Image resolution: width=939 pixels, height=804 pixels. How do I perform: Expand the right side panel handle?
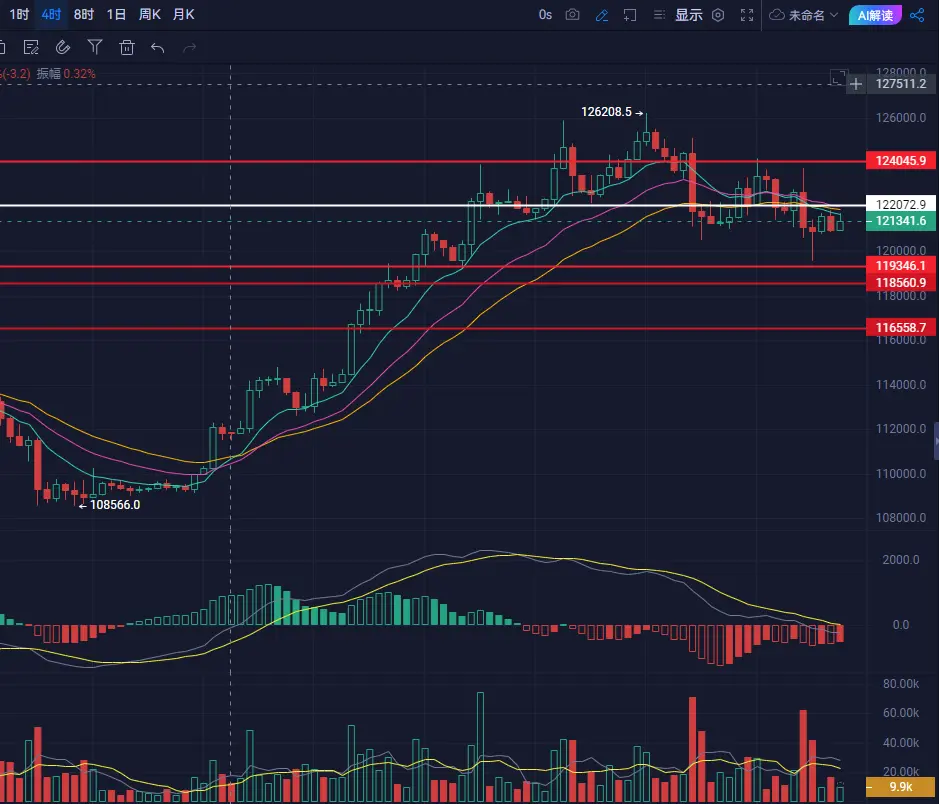tap(936, 441)
